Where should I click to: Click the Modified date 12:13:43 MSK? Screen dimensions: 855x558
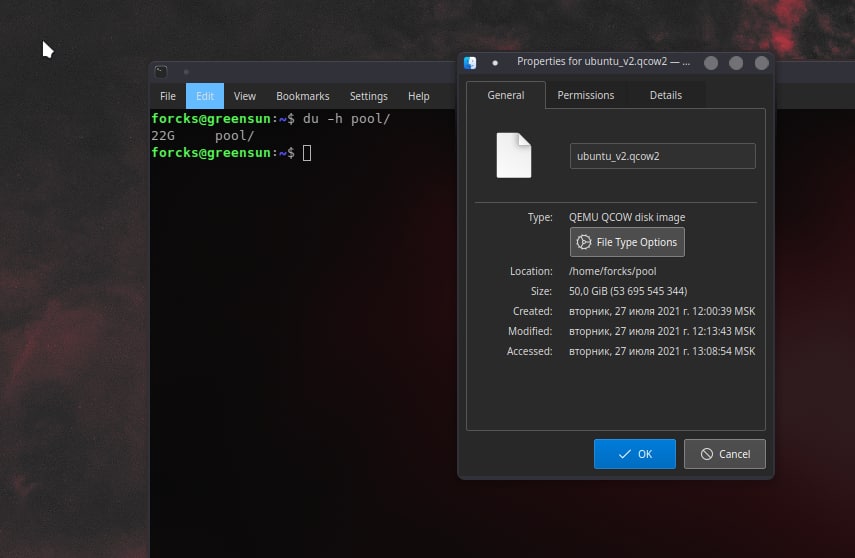(x=662, y=331)
